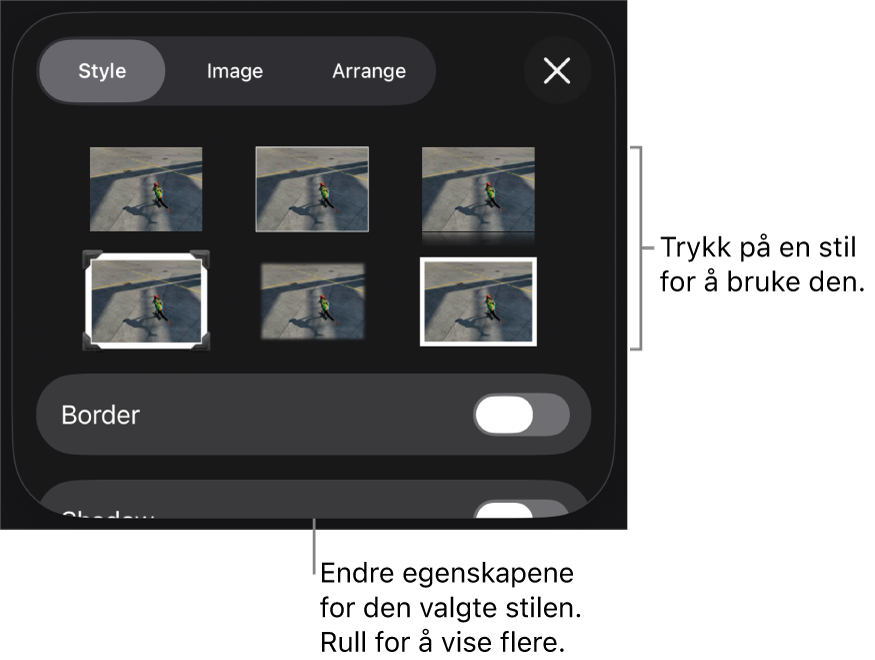Choose the thin outline image style
The width and height of the screenshot is (875, 660).
click(x=312, y=189)
